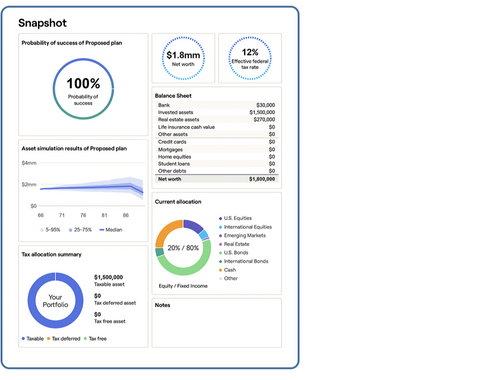Screen dimensions: 500x380
Task: Click the Tax free legend item
Action: point(95,339)
